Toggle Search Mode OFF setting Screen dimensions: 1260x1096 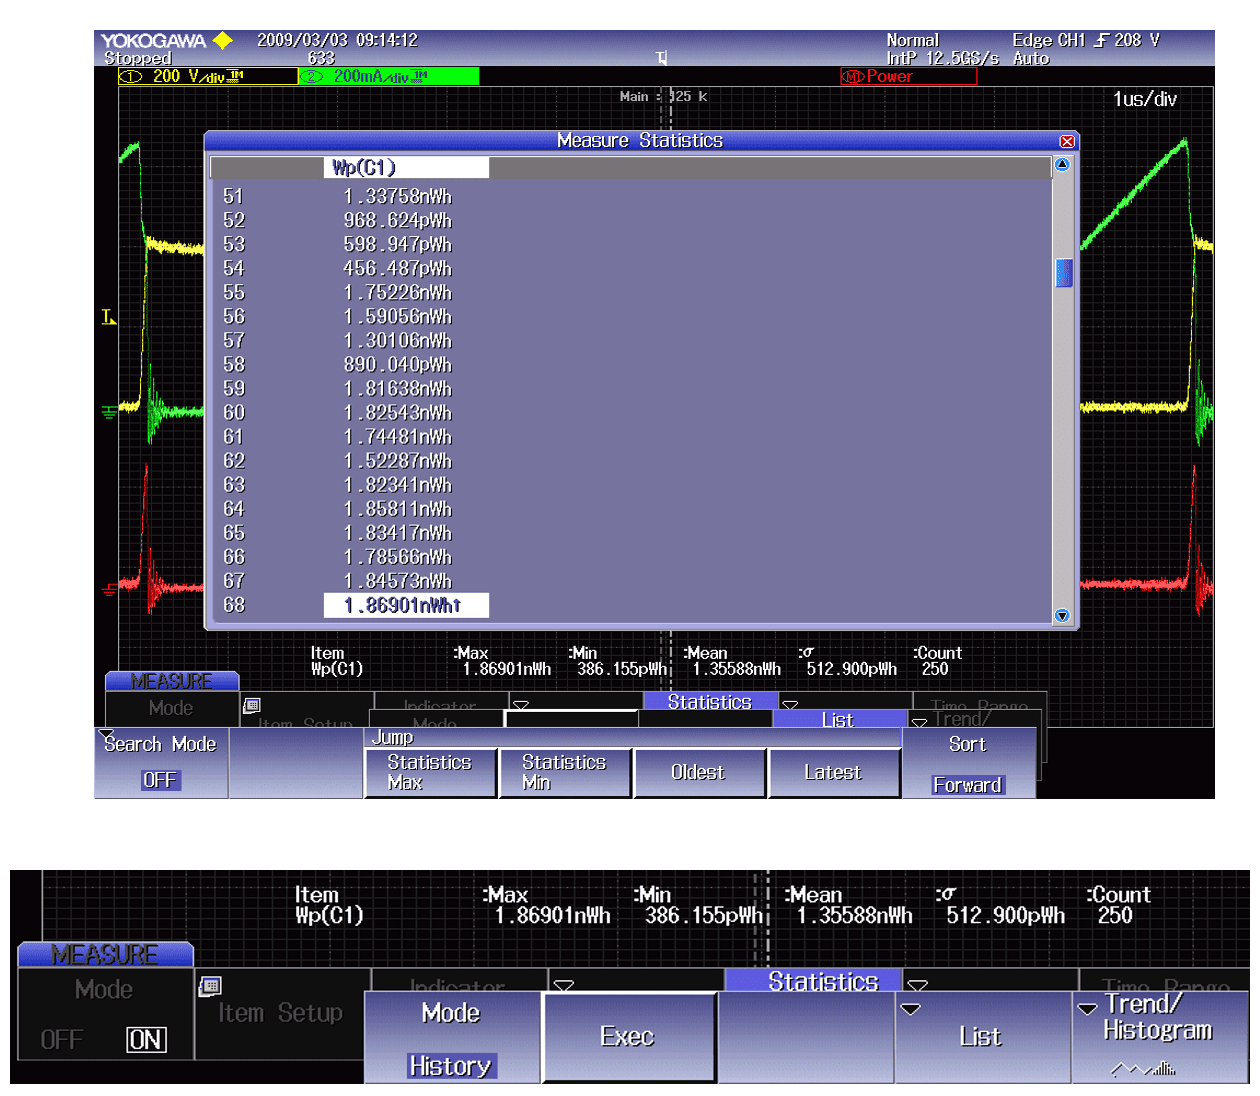click(160, 780)
